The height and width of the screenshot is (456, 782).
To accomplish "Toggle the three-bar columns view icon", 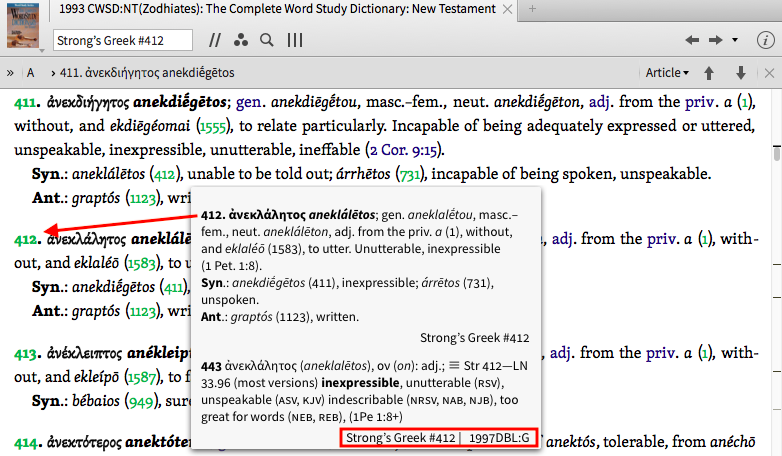I will (x=295, y=41).
